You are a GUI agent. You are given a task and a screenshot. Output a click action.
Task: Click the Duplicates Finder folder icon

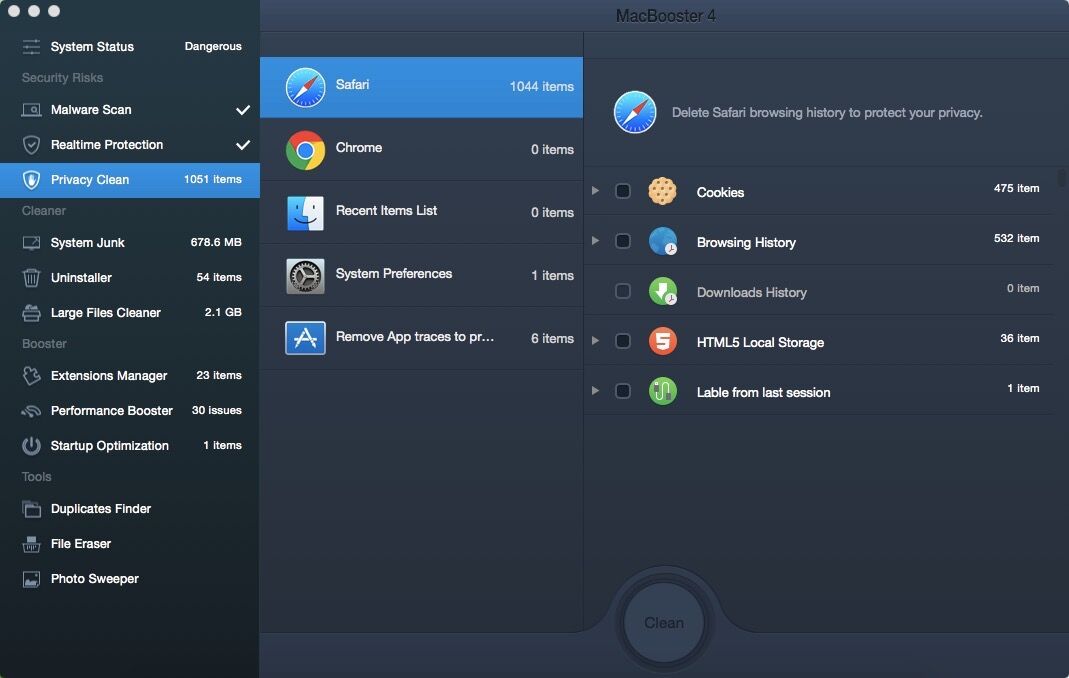point(31,509)
